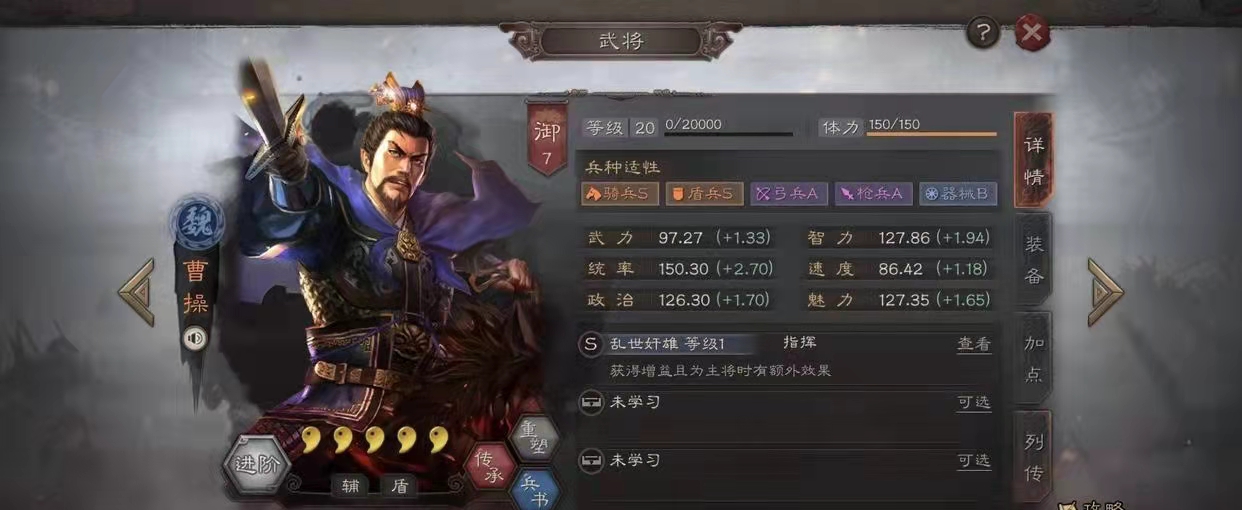Image resolution: width=1242 pixels, height=510 pixels.
Task: Select the 骑兵S troop aptitude tag
Action: [x=620, y=194]
